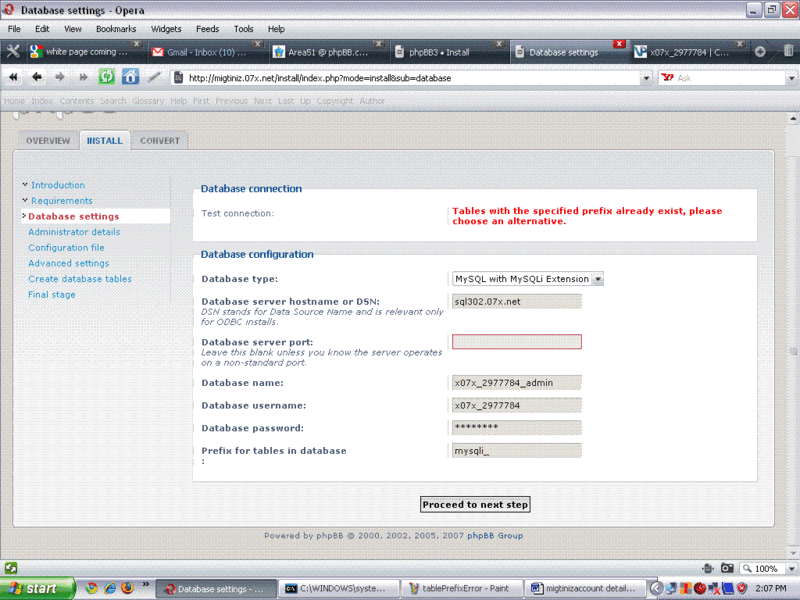Focus the Database username field
Image resolution: width=800 pixels, height=600 pixels.
coord(517,406)
